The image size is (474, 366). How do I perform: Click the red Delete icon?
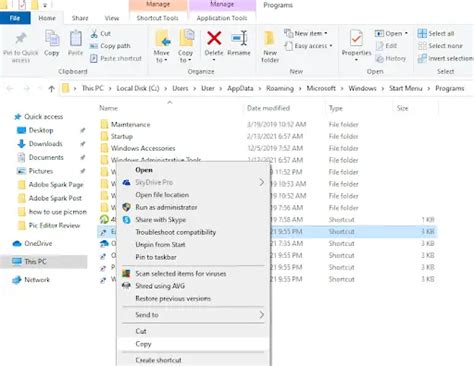coord(214,38)
